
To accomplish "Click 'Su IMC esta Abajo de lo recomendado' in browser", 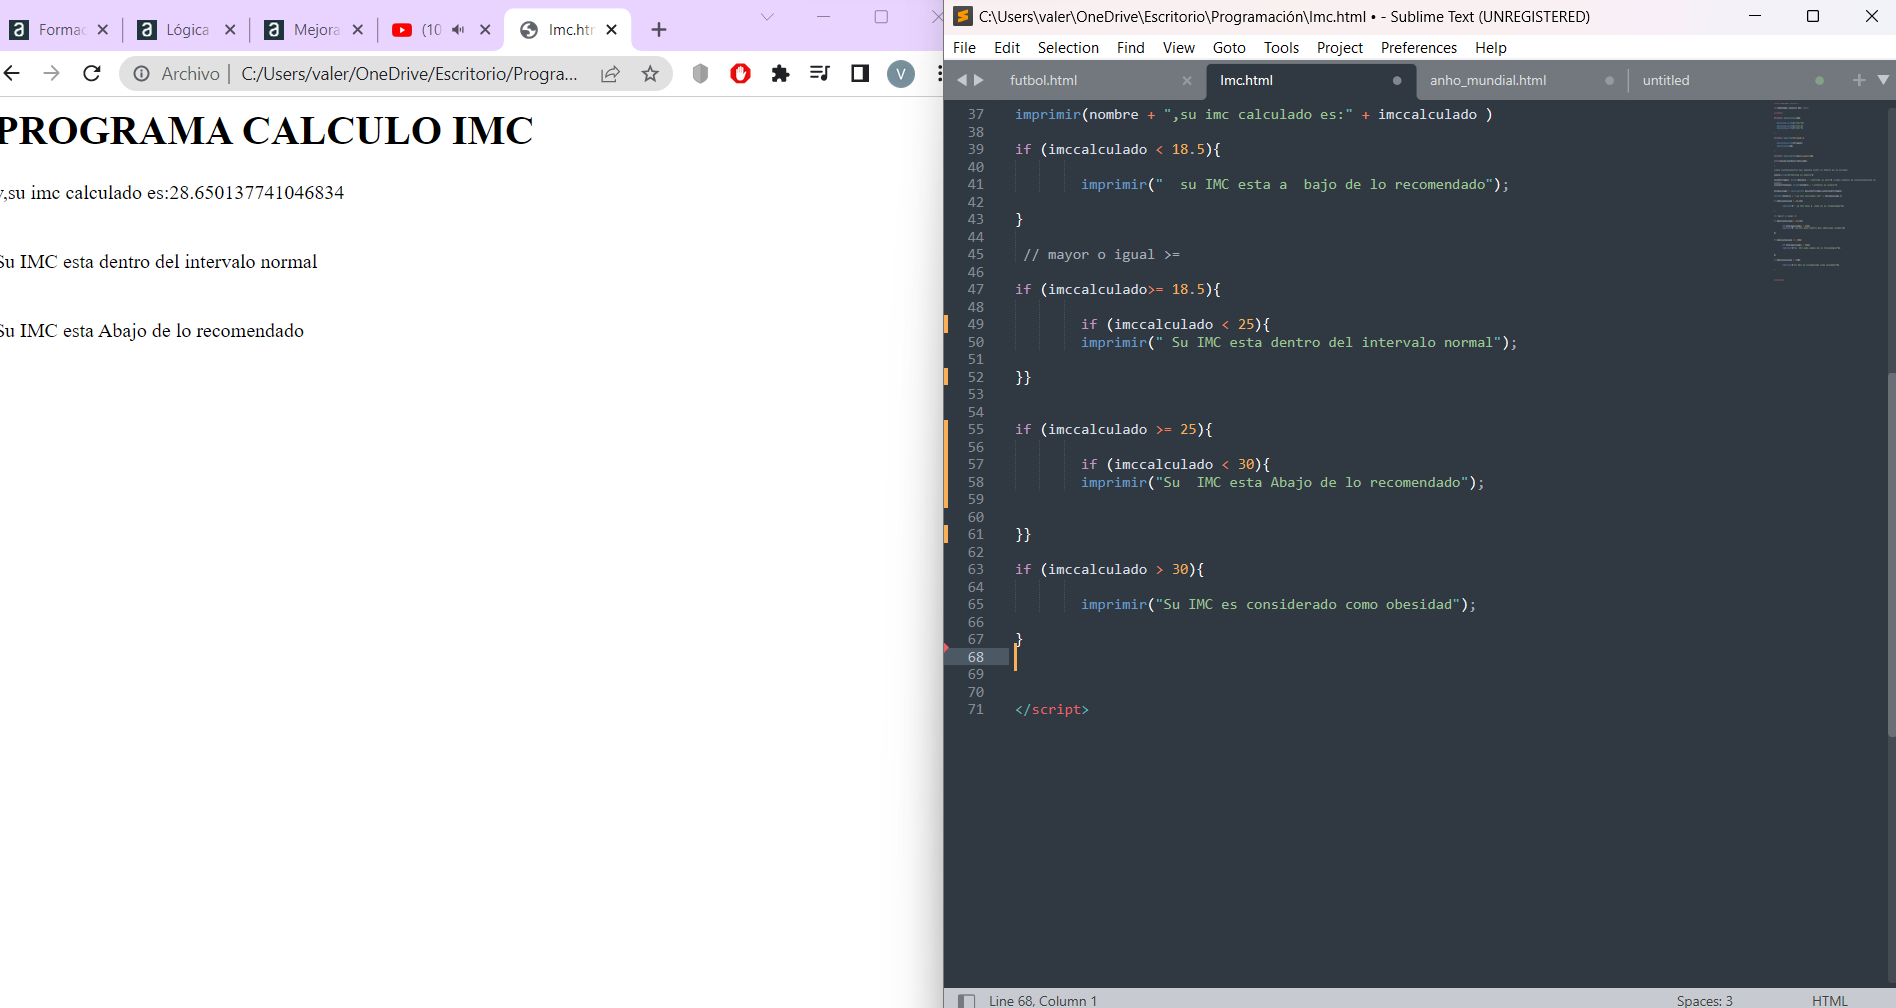I will (152, 330).
